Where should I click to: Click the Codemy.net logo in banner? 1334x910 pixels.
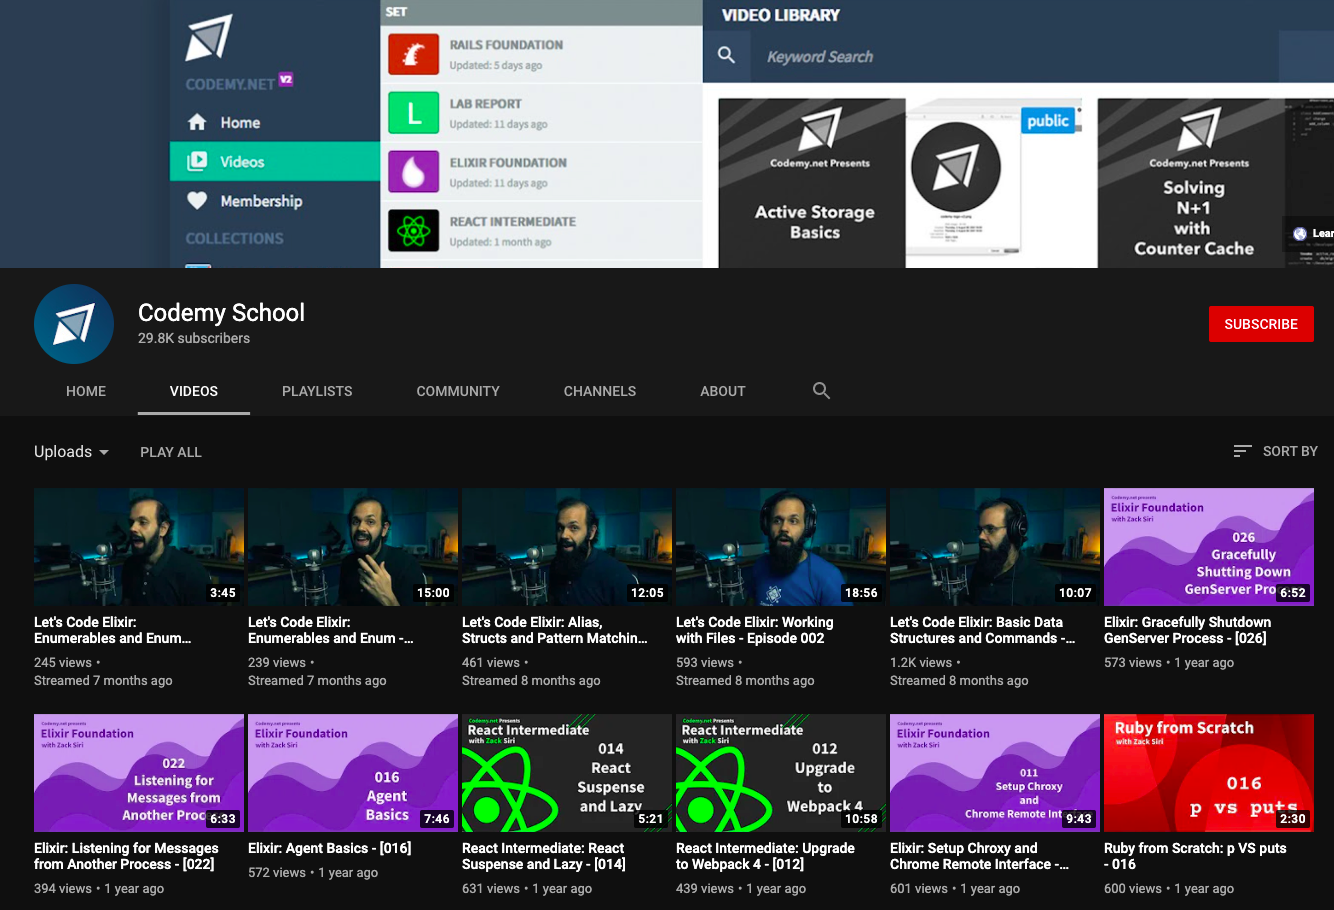click(x=209, y=38)
